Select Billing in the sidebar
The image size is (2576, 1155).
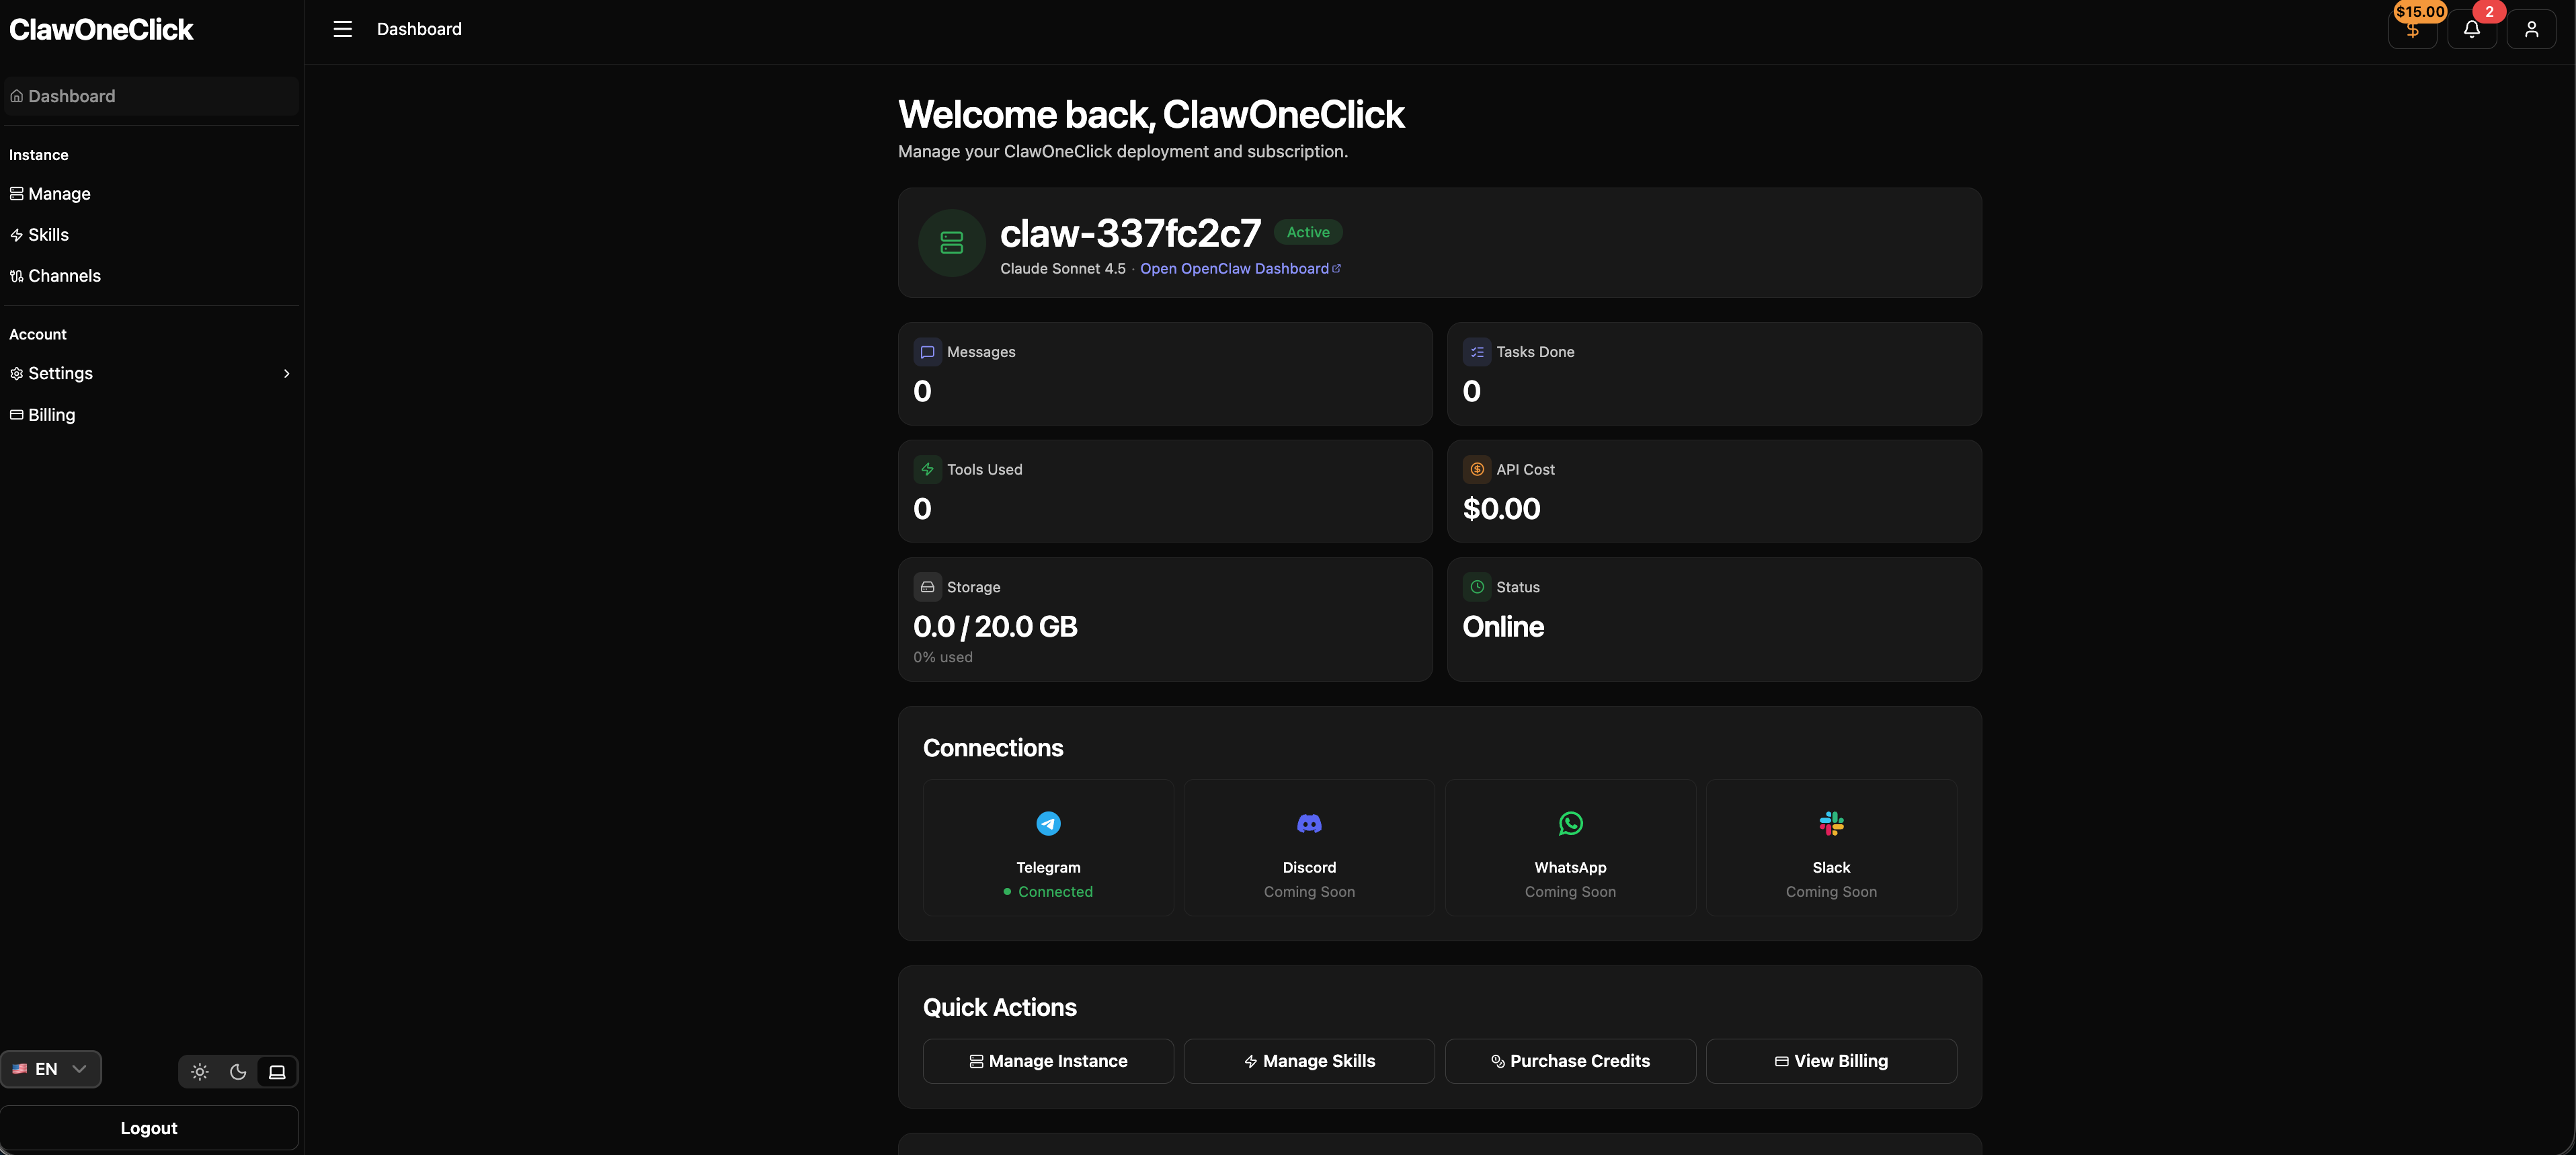[x=52, y=414]
